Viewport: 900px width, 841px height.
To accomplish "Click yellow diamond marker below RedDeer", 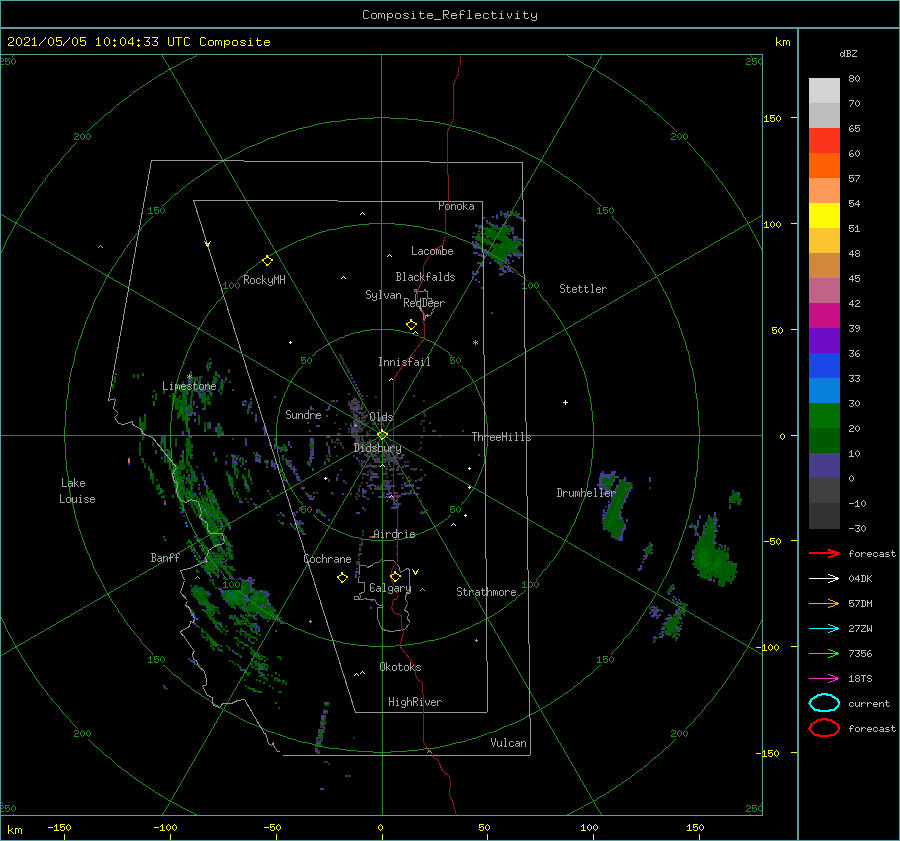I will [x=411, y=324].
